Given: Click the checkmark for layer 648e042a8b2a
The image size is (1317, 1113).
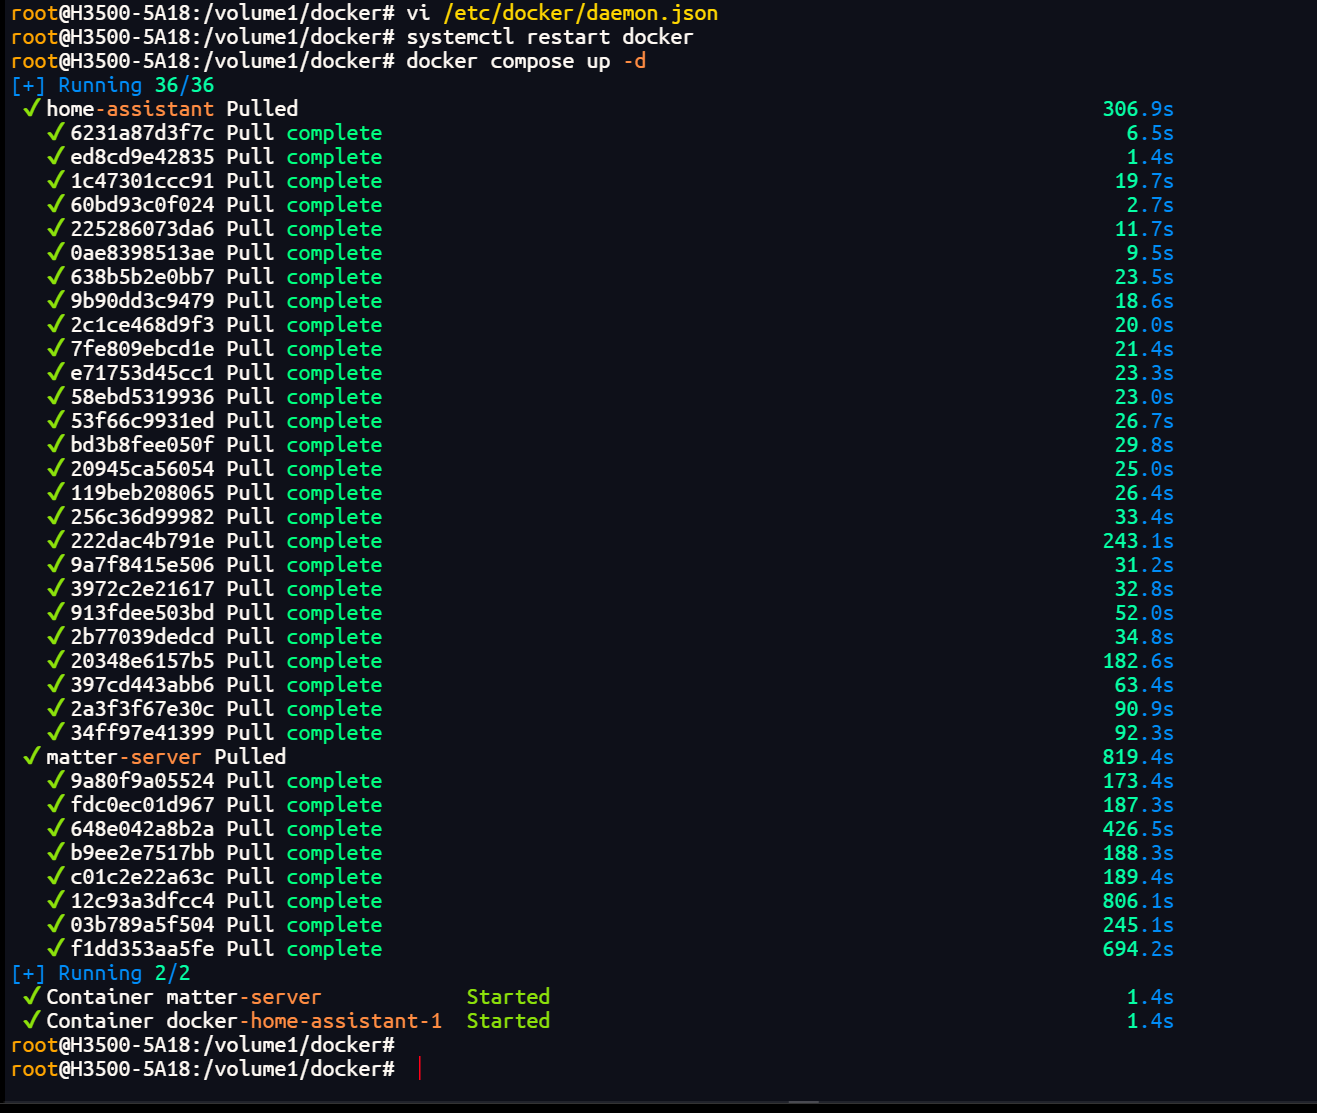Looking at the screenshot, I should pyautogui.click(x=56, y=828).
